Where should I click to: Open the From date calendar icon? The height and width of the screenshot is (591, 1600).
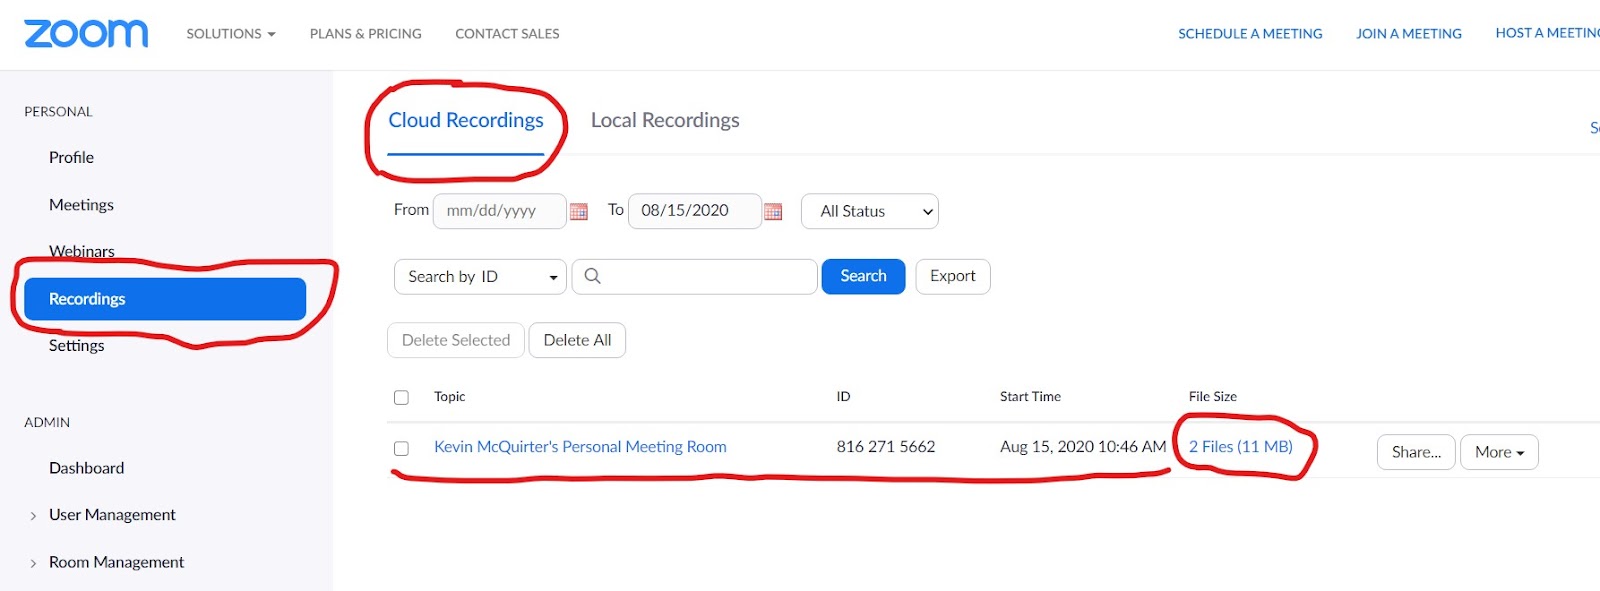(x=578, y=211)
